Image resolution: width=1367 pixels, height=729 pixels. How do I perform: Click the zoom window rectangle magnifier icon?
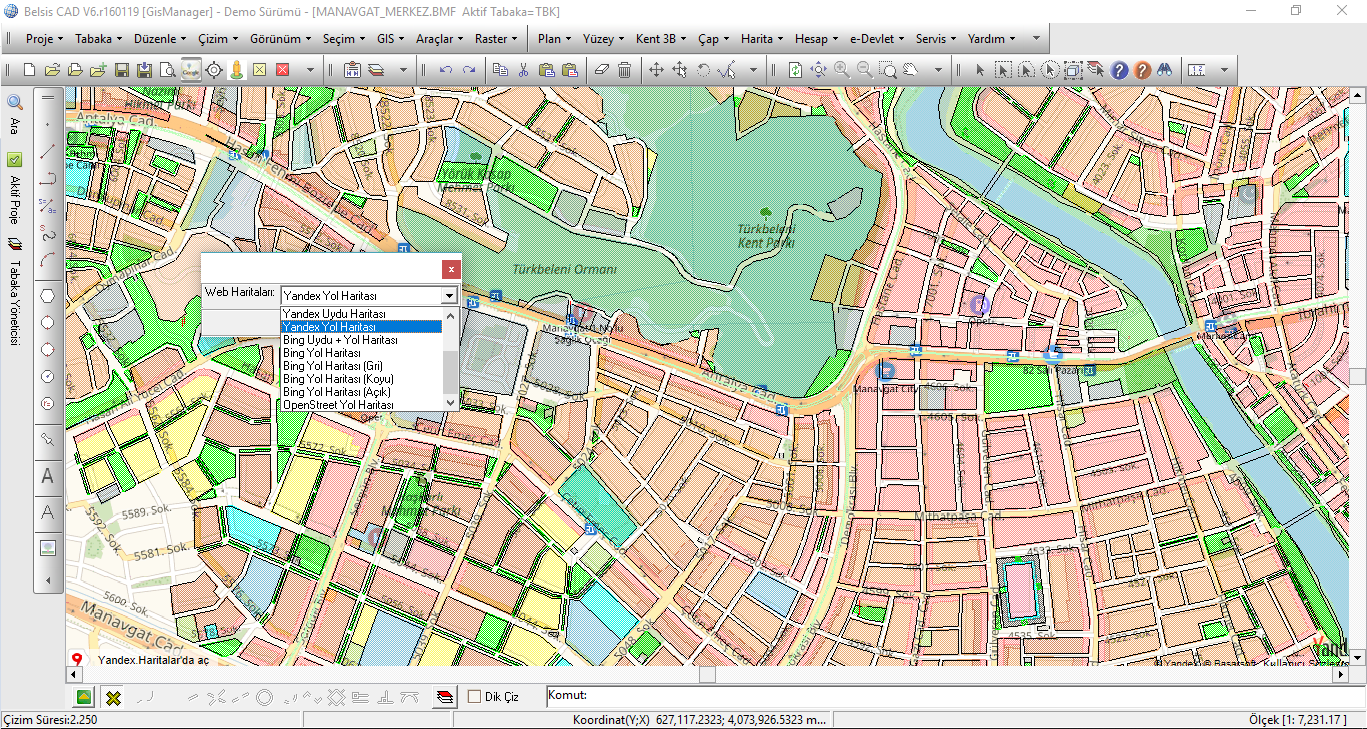click(888, 70)
